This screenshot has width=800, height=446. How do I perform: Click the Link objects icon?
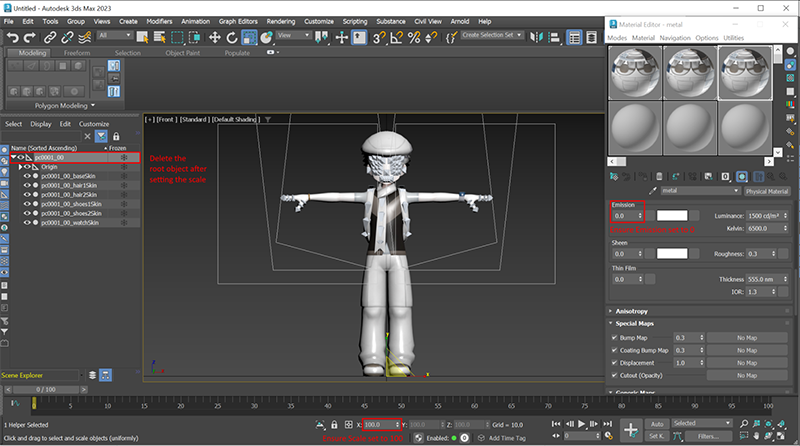tap(51, 37)
